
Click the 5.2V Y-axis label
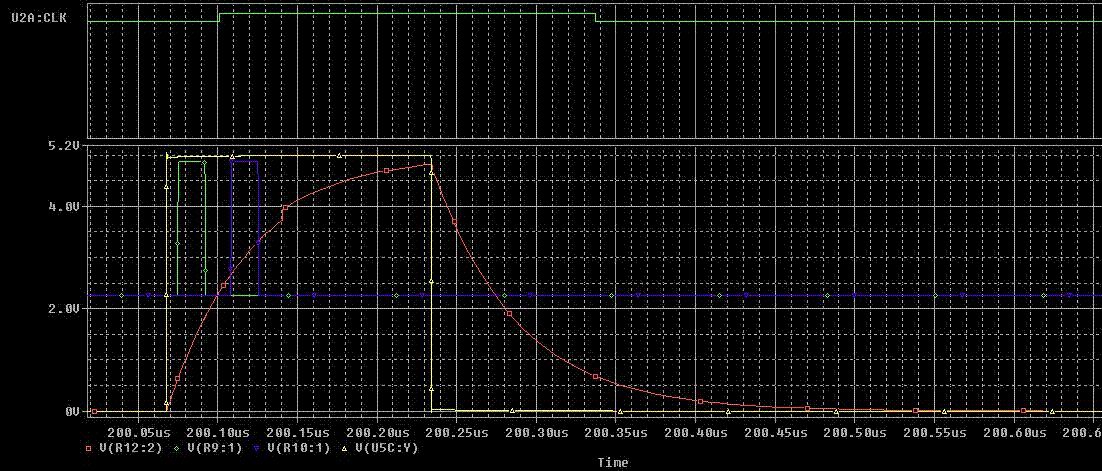(x=63, y=146)
